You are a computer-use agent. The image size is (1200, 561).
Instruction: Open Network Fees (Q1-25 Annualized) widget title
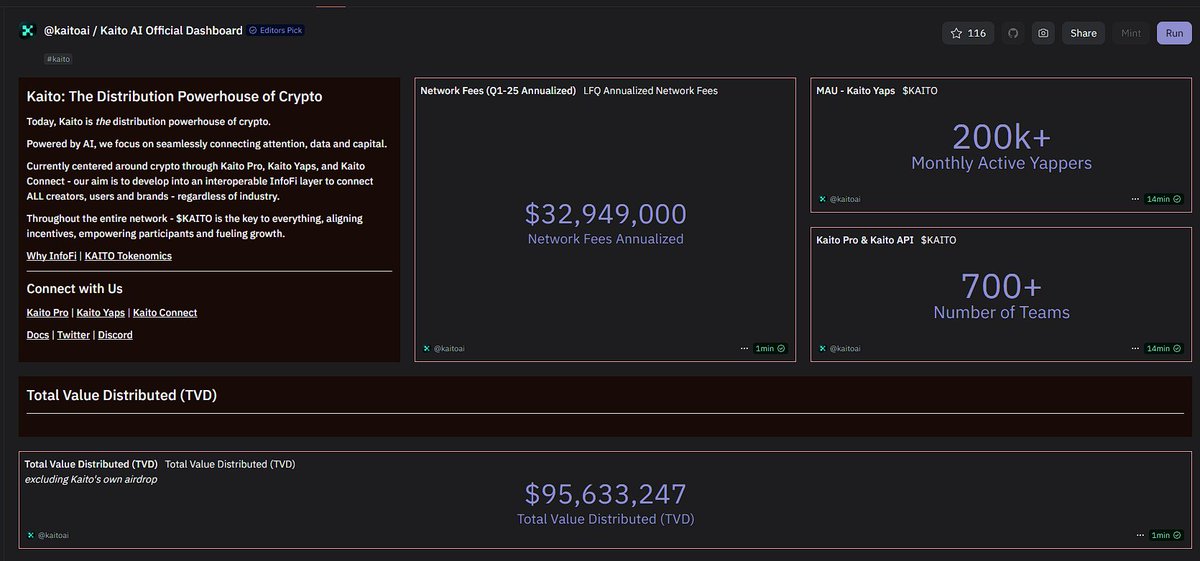coord(499,90)
